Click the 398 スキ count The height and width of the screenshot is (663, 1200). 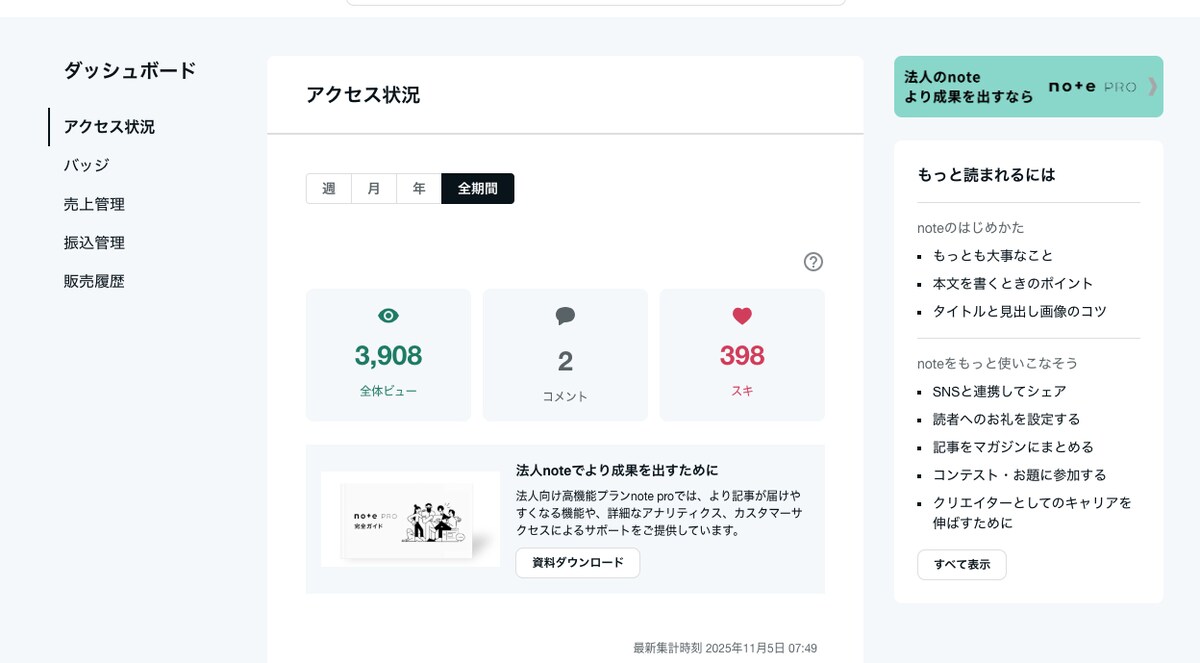click(x=742, y=355)
